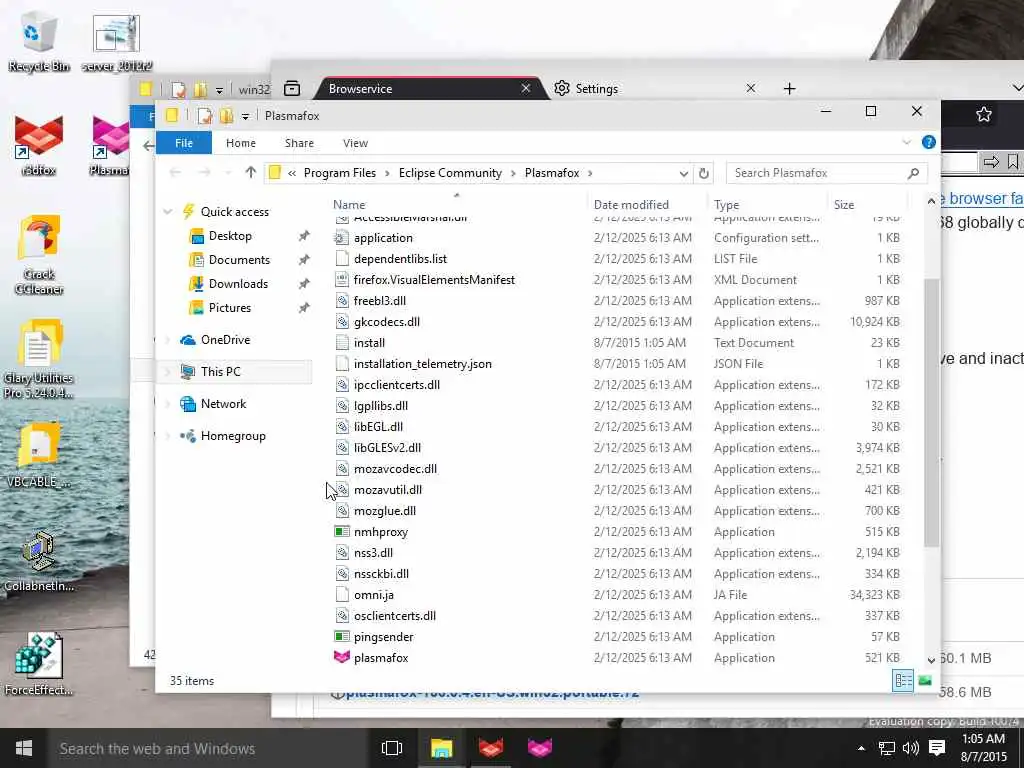Open the Home ribbon tab
This screenshot has width=1024, height=768.
pos(241,143)
